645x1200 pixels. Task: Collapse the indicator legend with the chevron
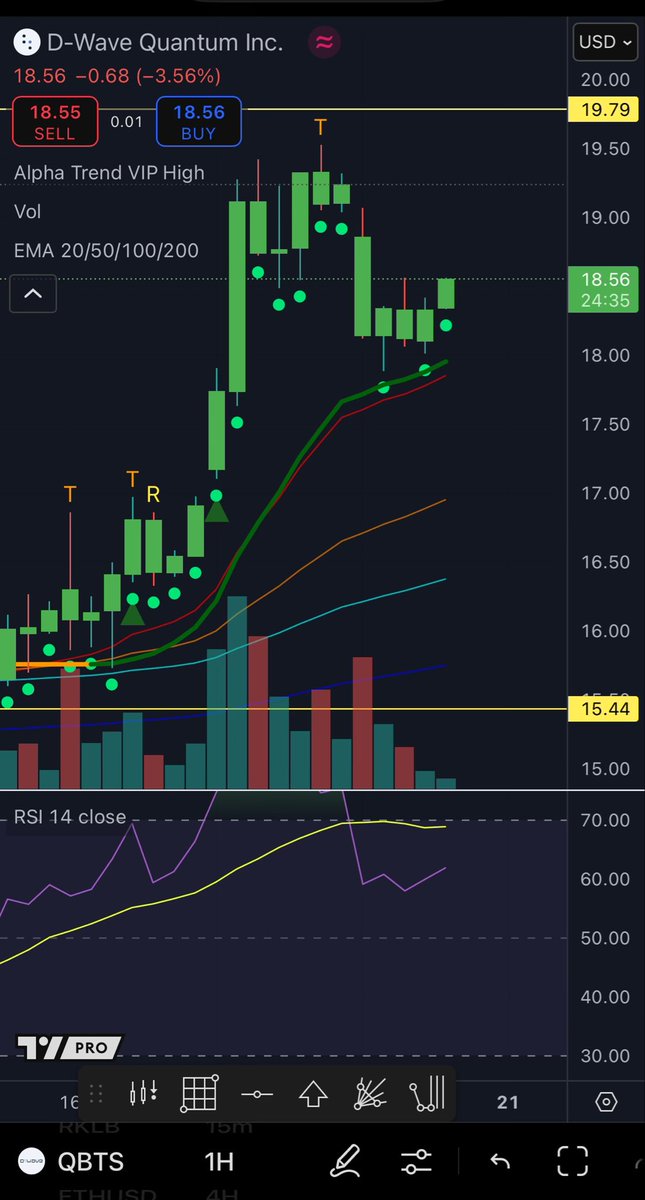tap(33, 294)
